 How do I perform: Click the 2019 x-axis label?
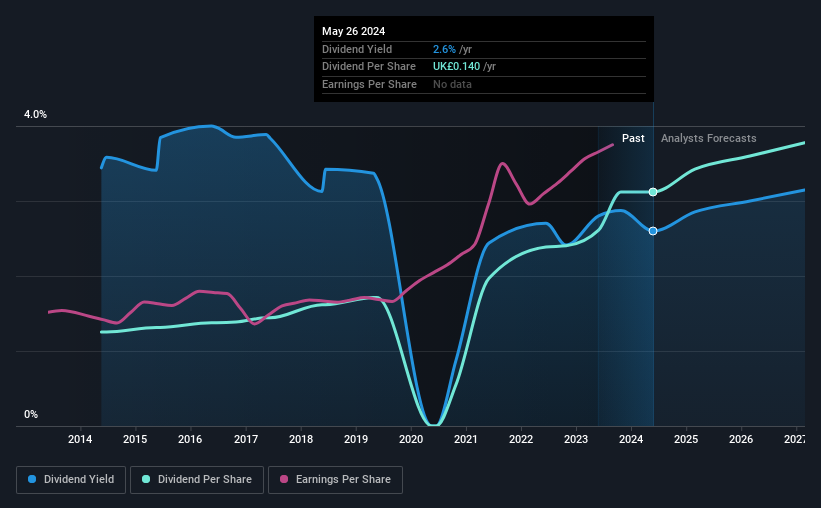tap(356, 439)
